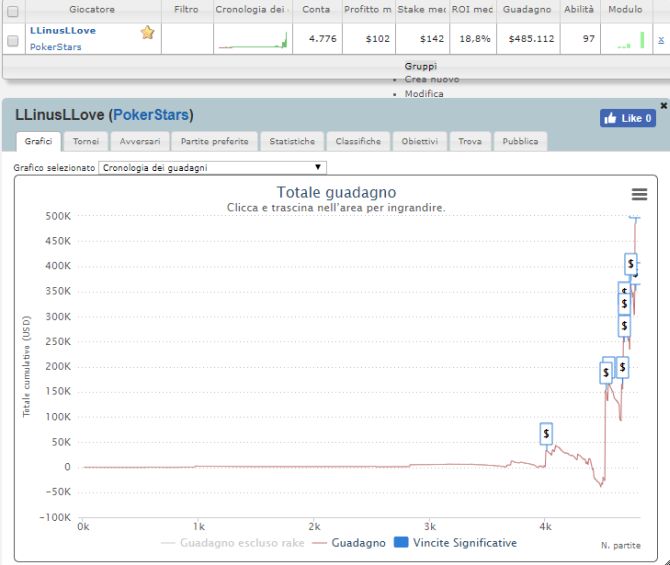Click Crea nuovo under Gruppi
Viewport: 670px width, 565px height.
[x=432, y=79]
